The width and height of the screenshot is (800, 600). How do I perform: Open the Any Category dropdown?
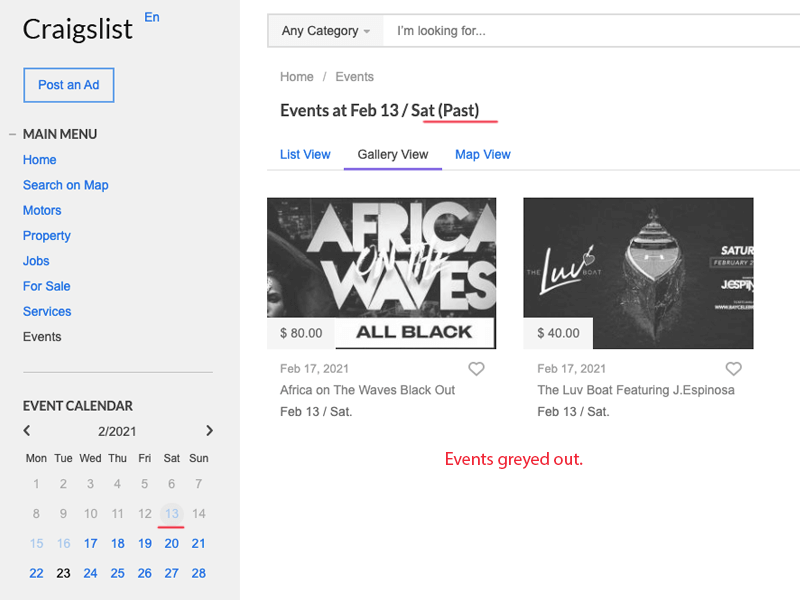(x=326, y=31)
